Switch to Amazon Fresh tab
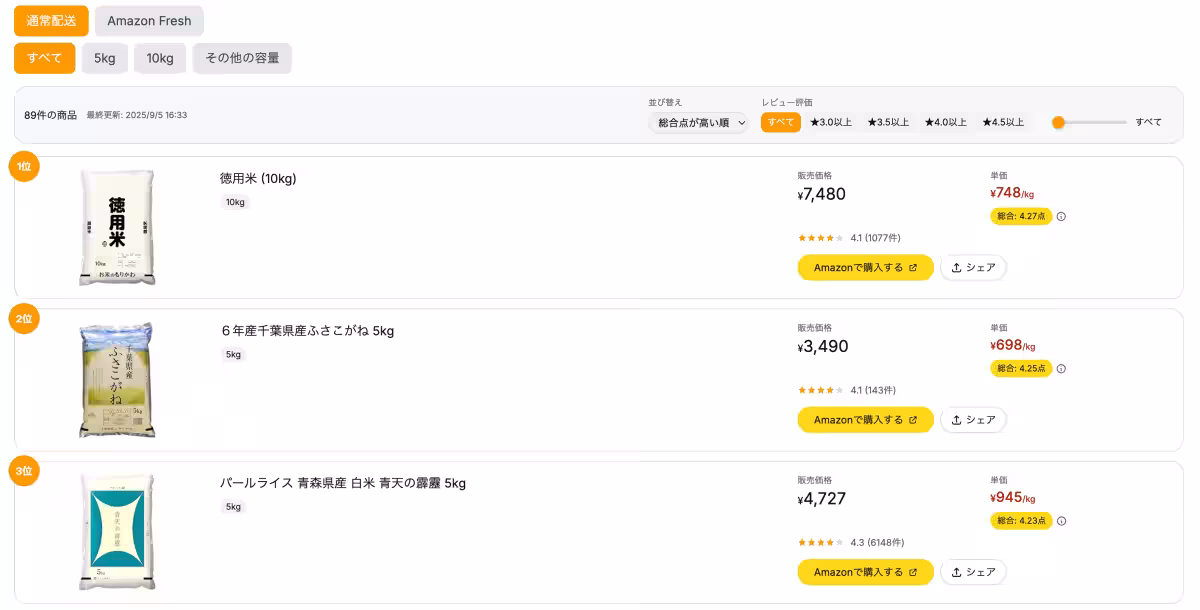 coord(149,21)
